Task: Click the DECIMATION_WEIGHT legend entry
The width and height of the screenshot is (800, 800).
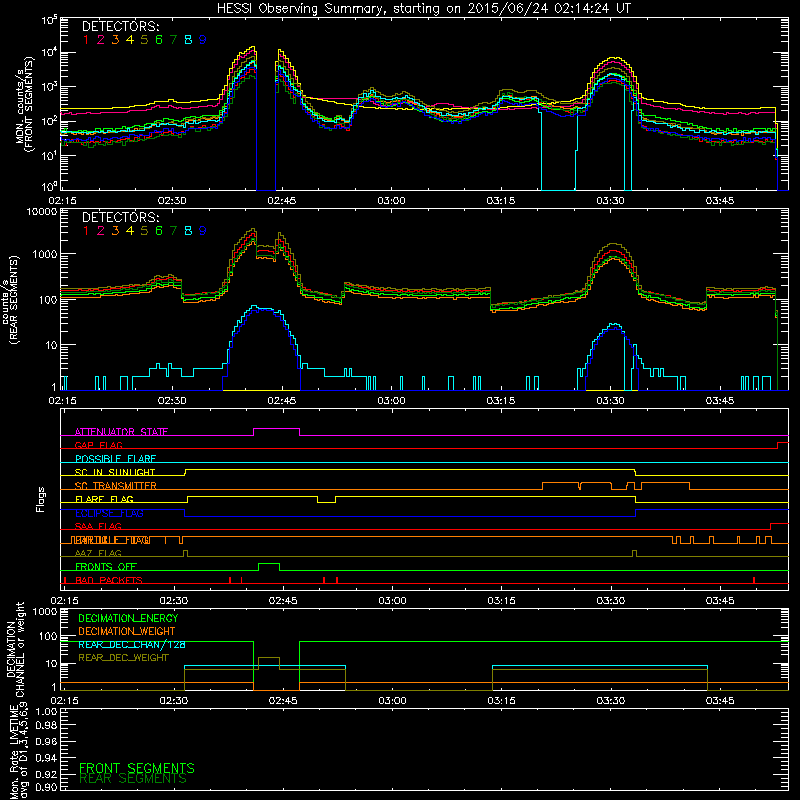Action: point(127,631)
